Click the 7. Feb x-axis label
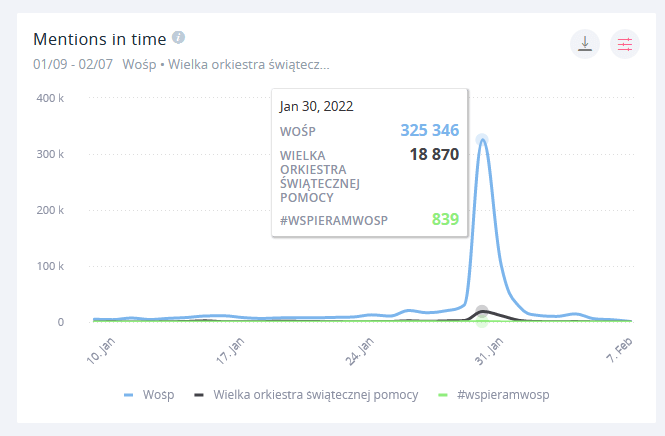Image resolution: width=665 pixels, height=436 pixels. [x=618, y=351]
